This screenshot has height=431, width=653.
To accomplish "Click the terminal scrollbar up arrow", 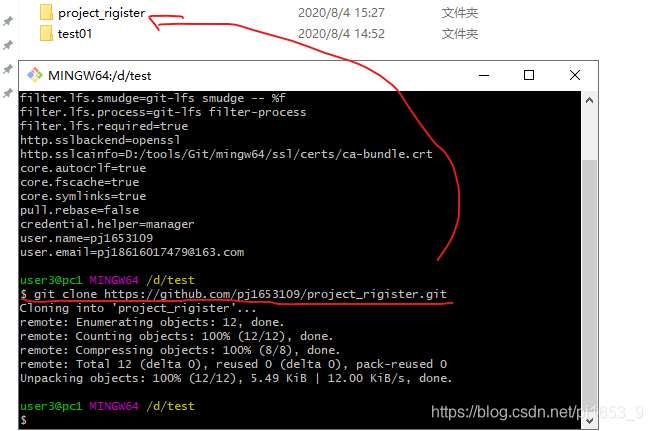I will tap(589, 100).
